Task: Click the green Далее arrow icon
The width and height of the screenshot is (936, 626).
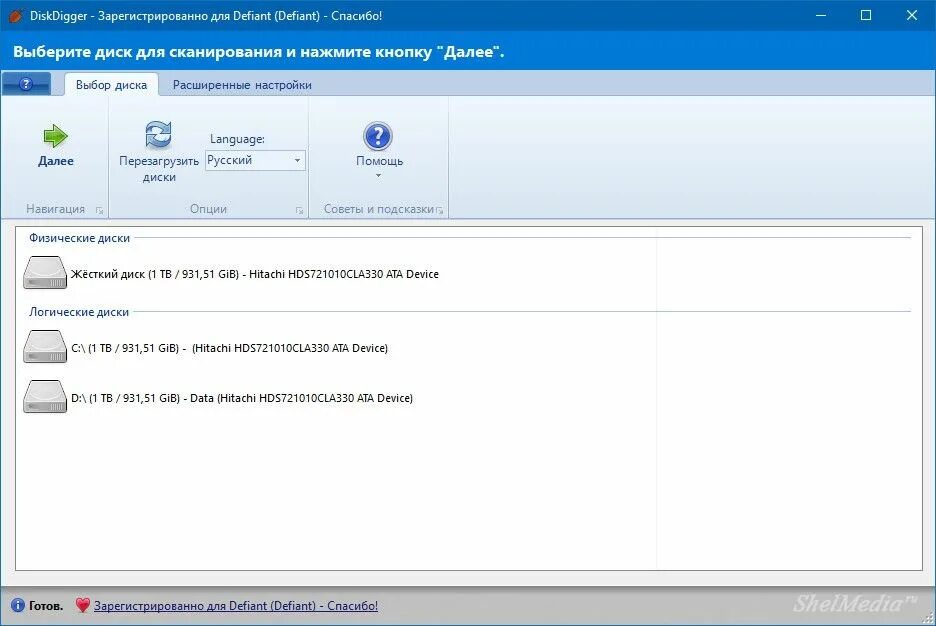Action: pyautogui.click(x=56, y=136)
